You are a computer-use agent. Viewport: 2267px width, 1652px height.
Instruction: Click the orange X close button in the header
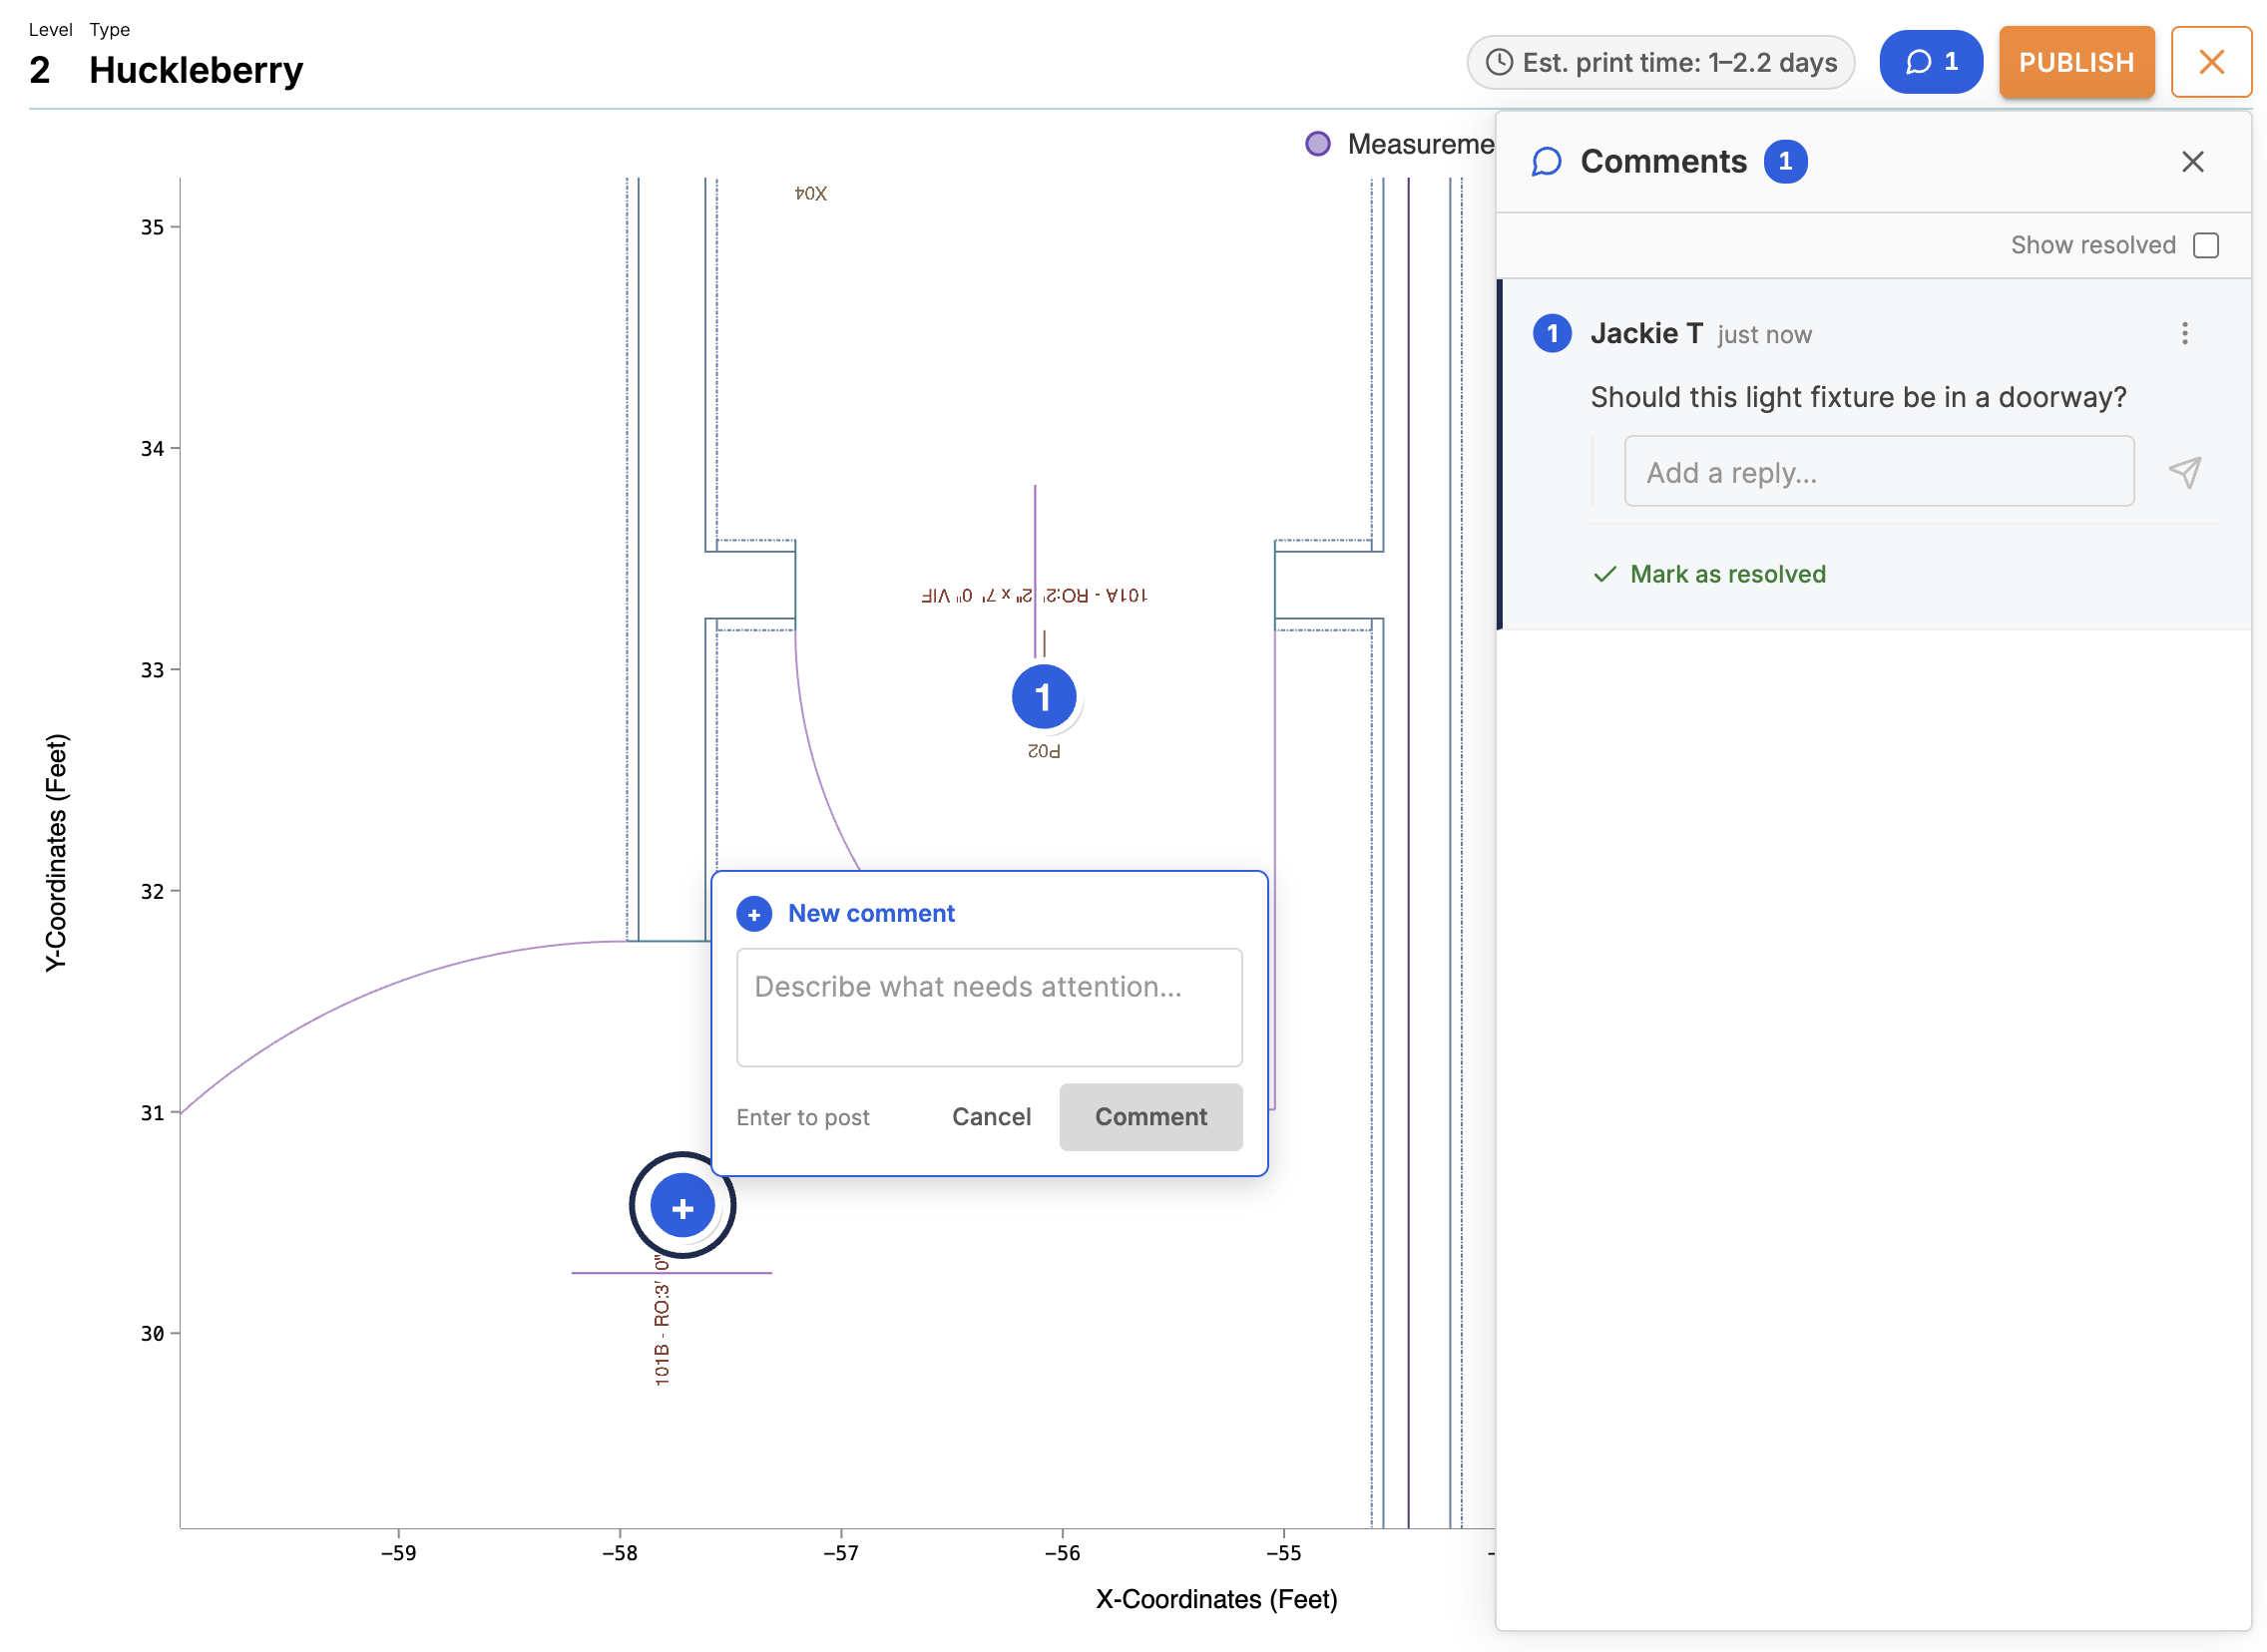tap(2211, 62)
